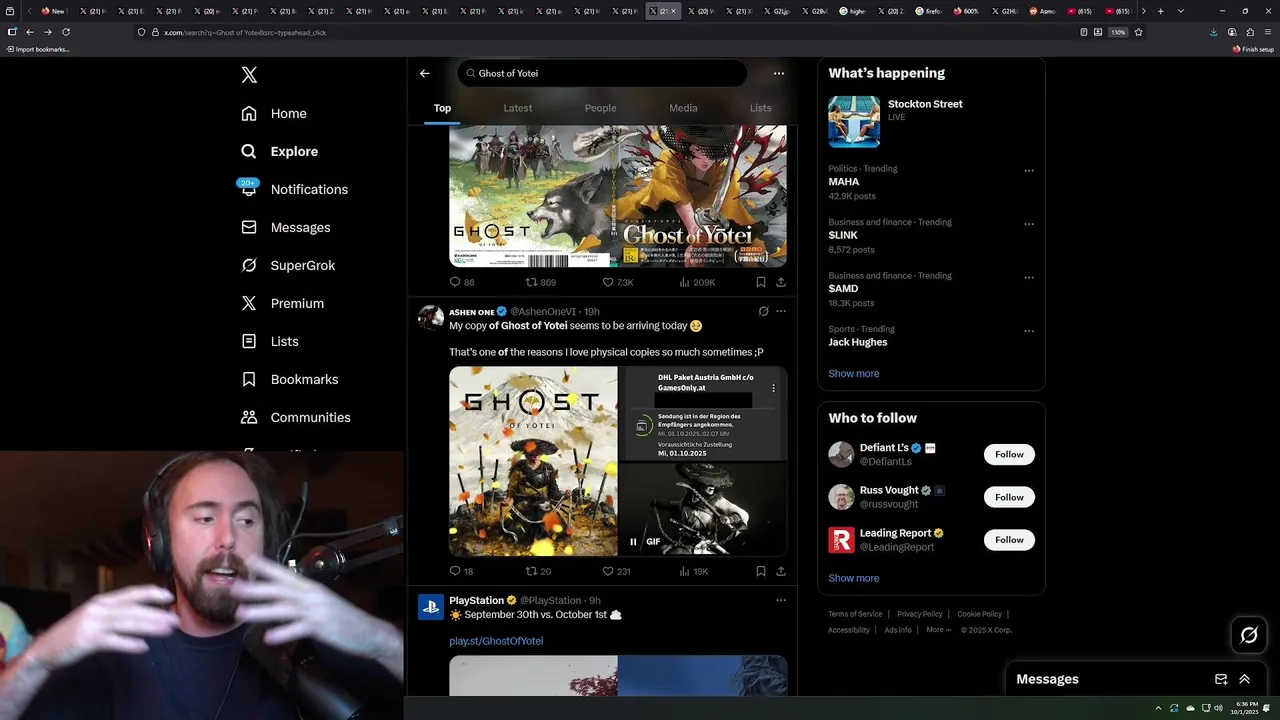Reply to ASHEN ONE post with 18 replies
This screenshot has height=720, width=1280.
[x=461, y=572]
